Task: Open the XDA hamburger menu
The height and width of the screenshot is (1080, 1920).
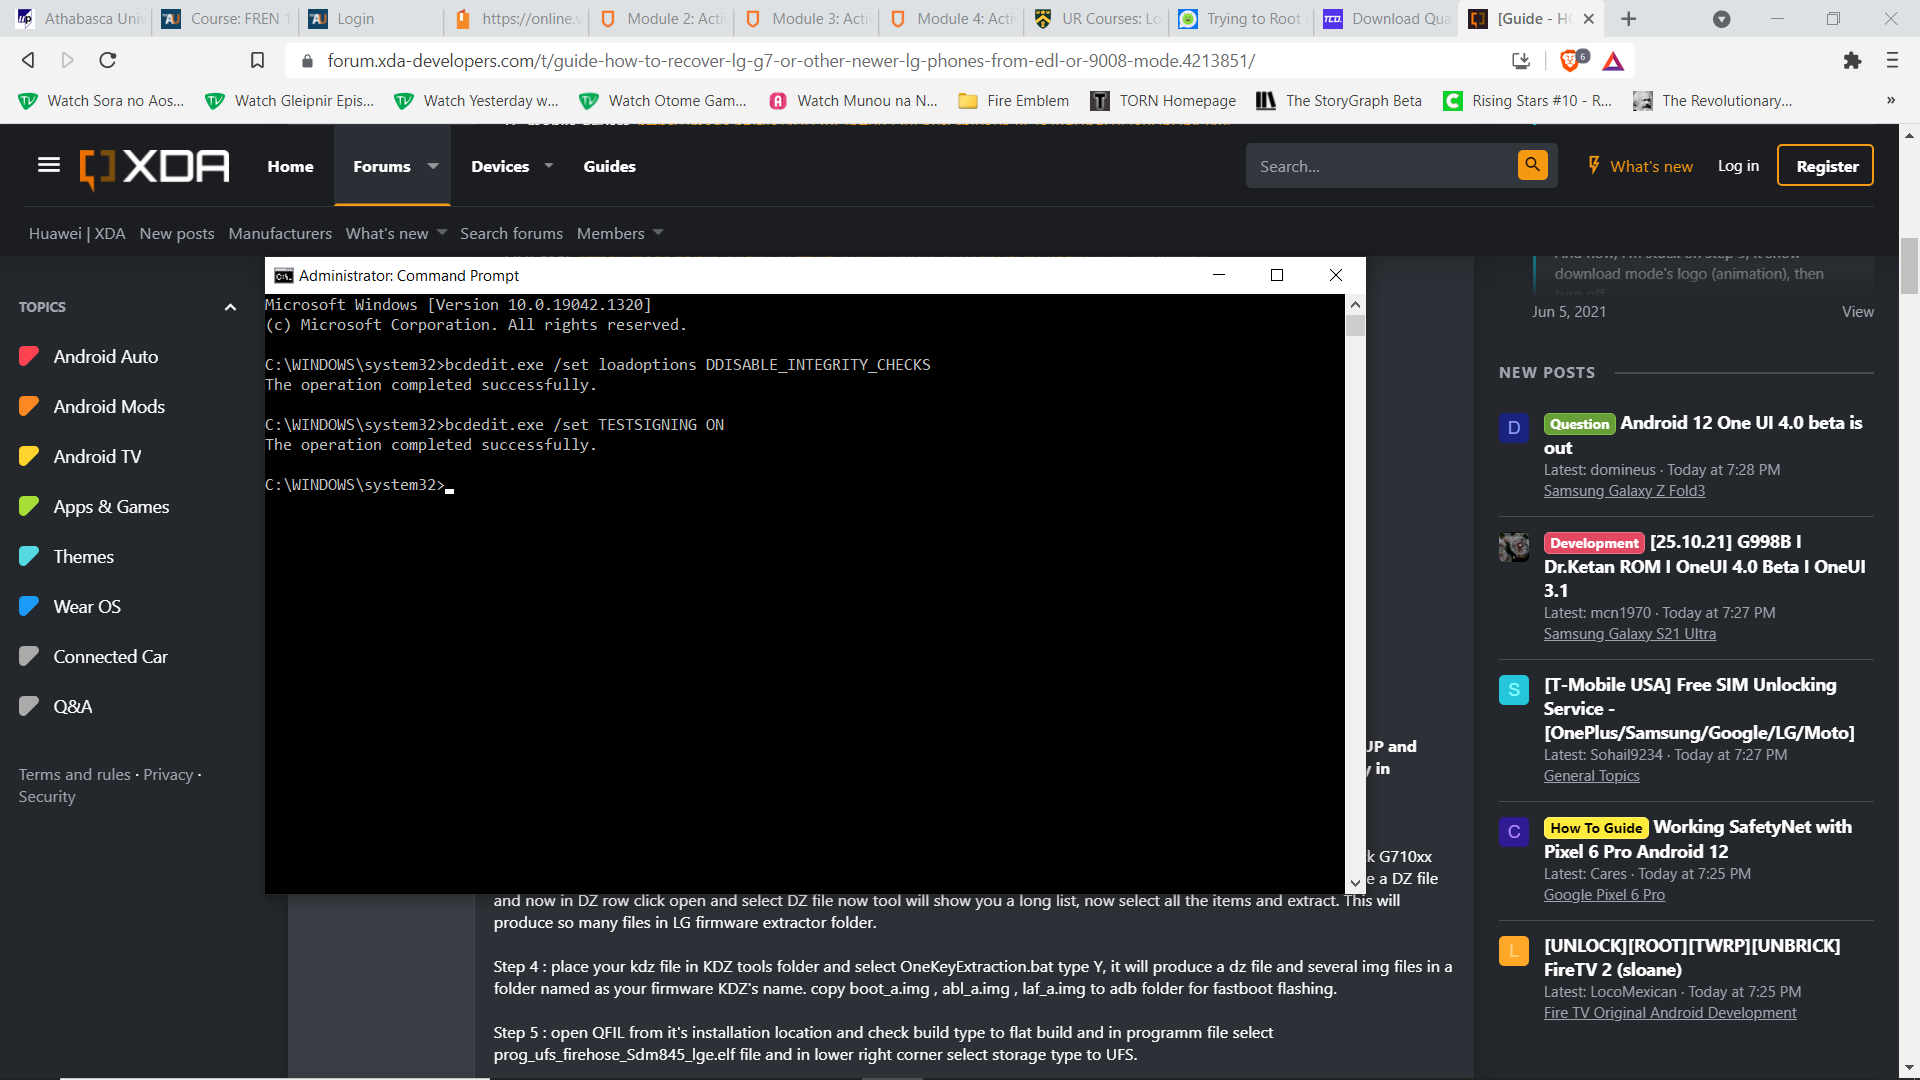Action: [49, 165]
